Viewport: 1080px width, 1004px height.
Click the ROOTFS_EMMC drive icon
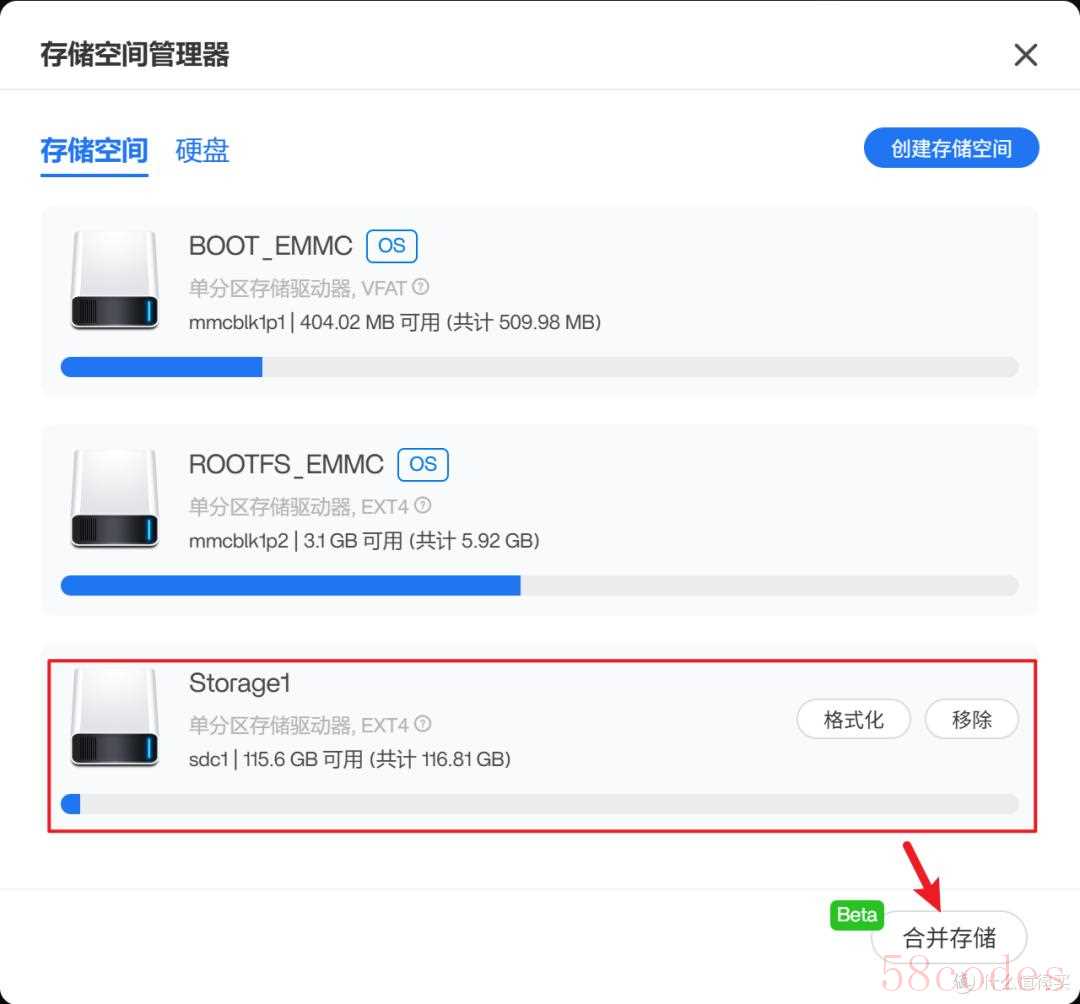(114, 499)
